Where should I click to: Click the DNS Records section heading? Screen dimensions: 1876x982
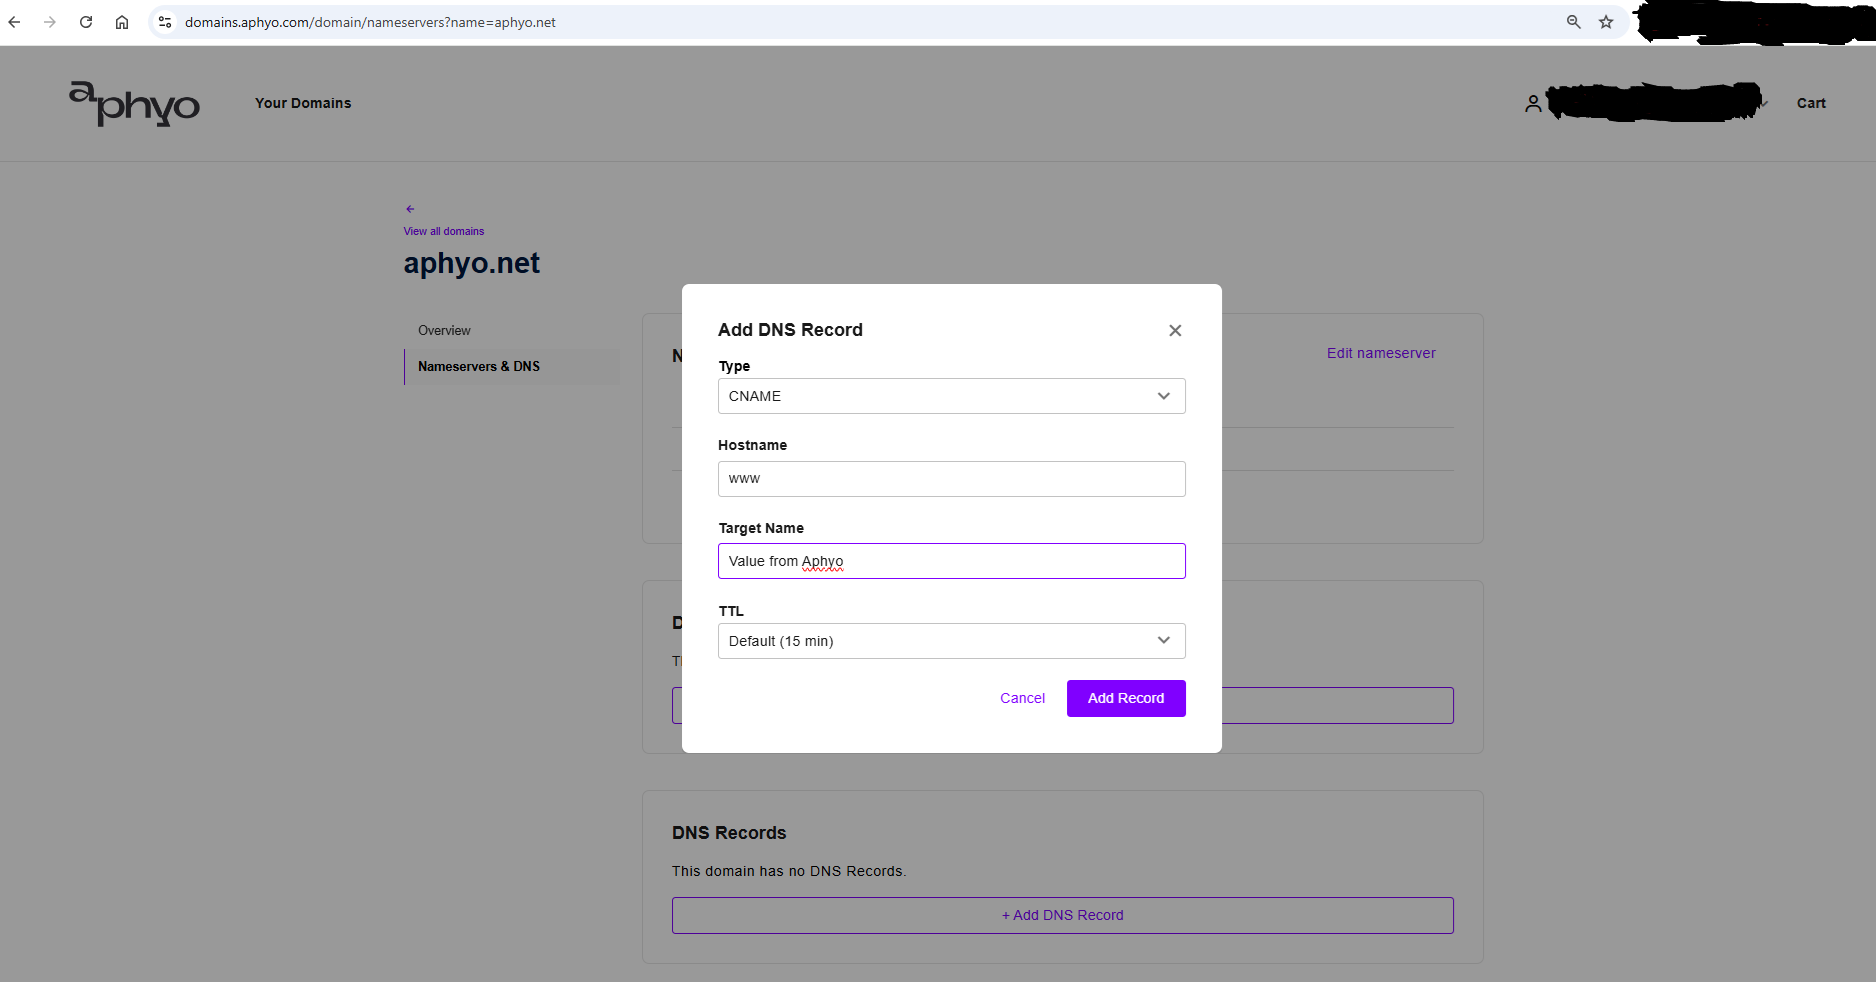[729, 833]
